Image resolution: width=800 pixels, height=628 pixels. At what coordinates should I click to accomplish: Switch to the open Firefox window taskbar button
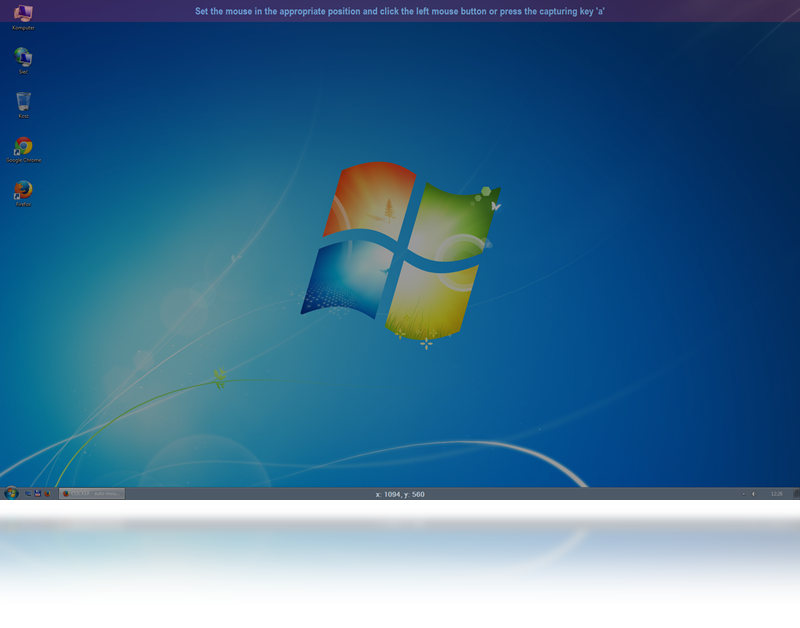[92, 493]
